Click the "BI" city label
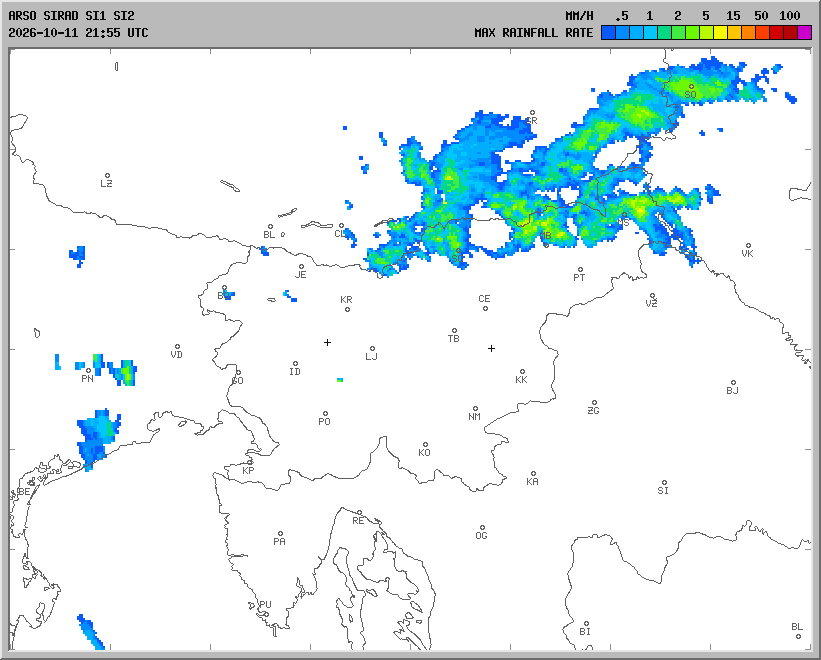821x660 pixels. (x=585, y=632)
